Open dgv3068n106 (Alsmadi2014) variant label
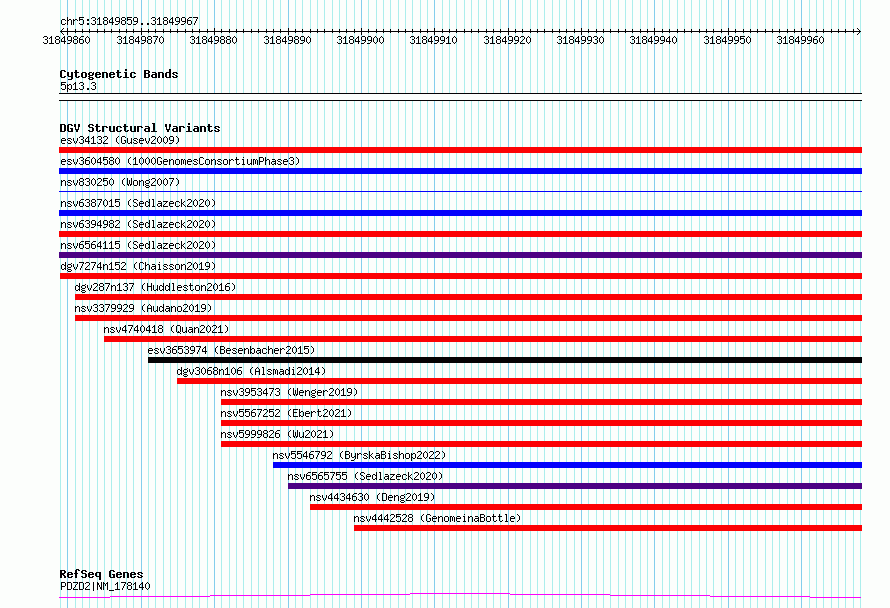This screenshot has height=608, width=890. (x=251, y=371)
